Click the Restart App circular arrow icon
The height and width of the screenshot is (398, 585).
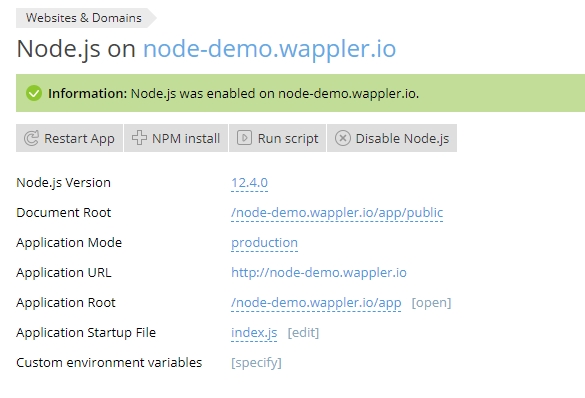pos(31,138)
